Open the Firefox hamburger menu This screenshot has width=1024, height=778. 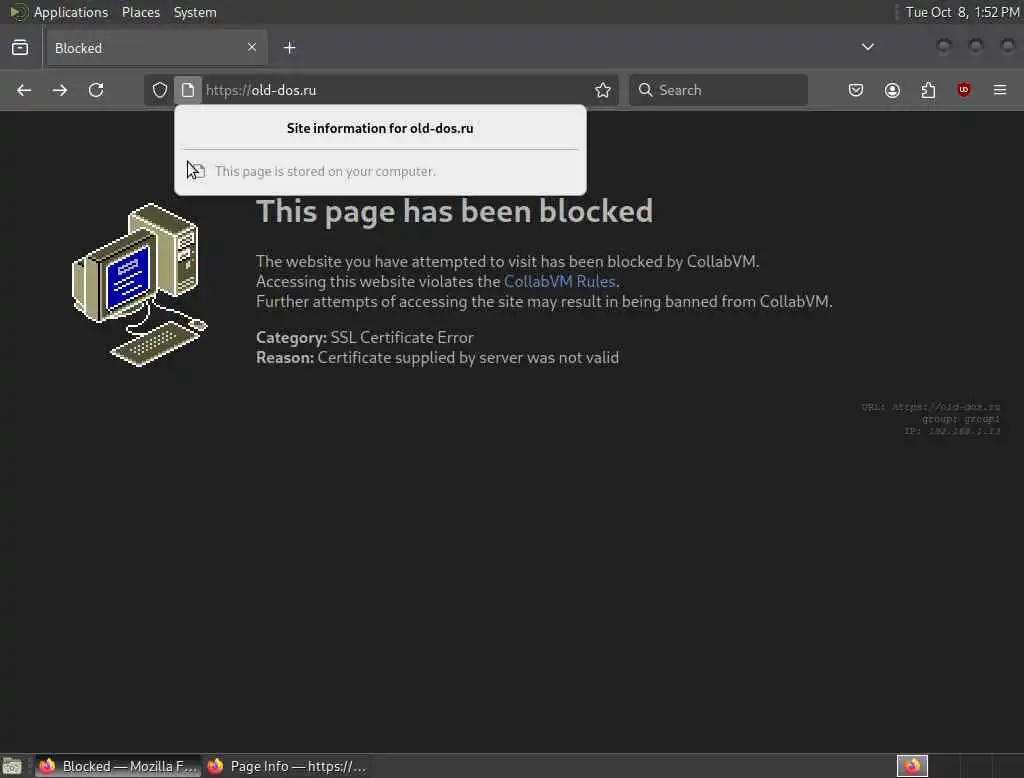tap(1000, 89)
